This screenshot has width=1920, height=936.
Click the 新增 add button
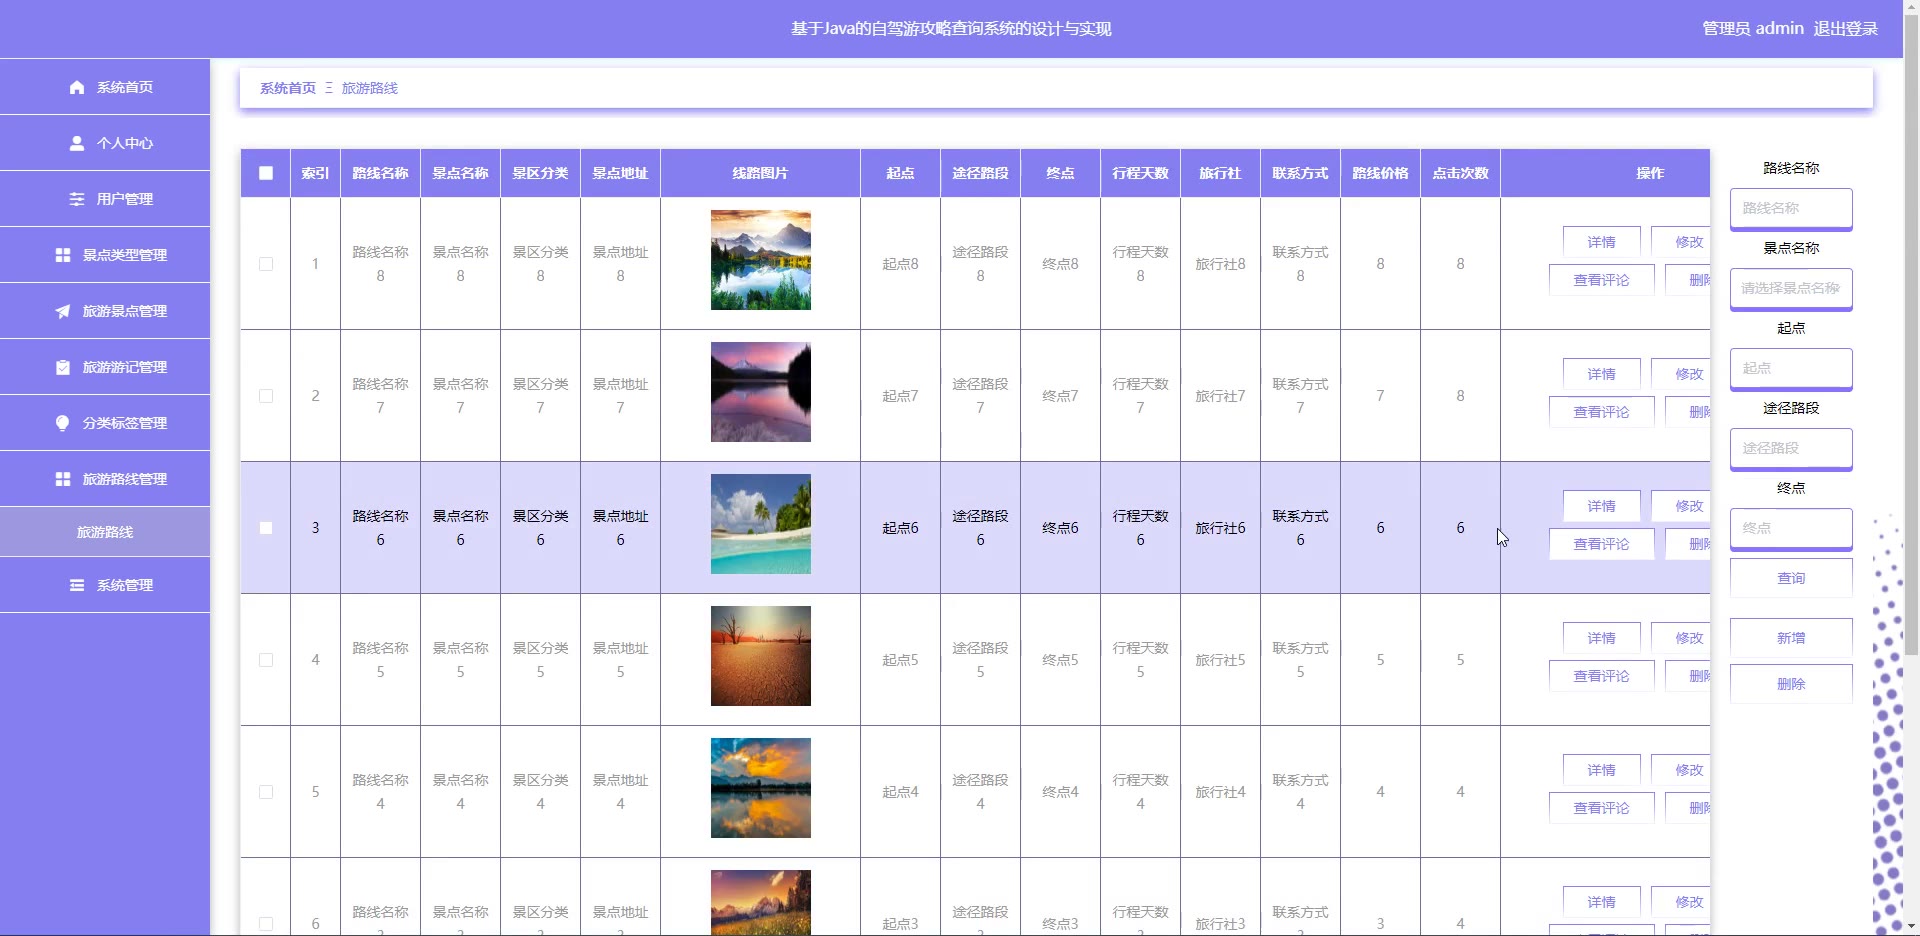click(1791, 638)
